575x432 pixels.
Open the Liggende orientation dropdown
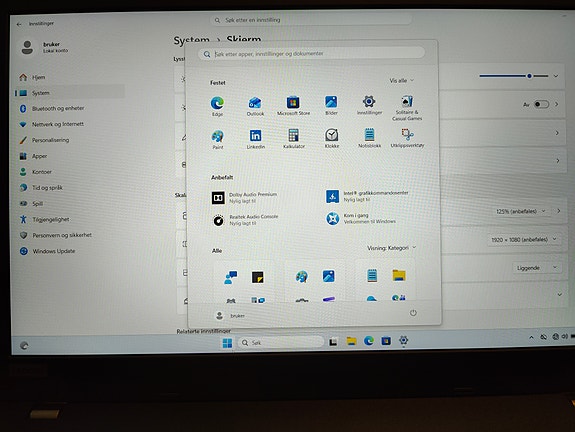(535, 268)
